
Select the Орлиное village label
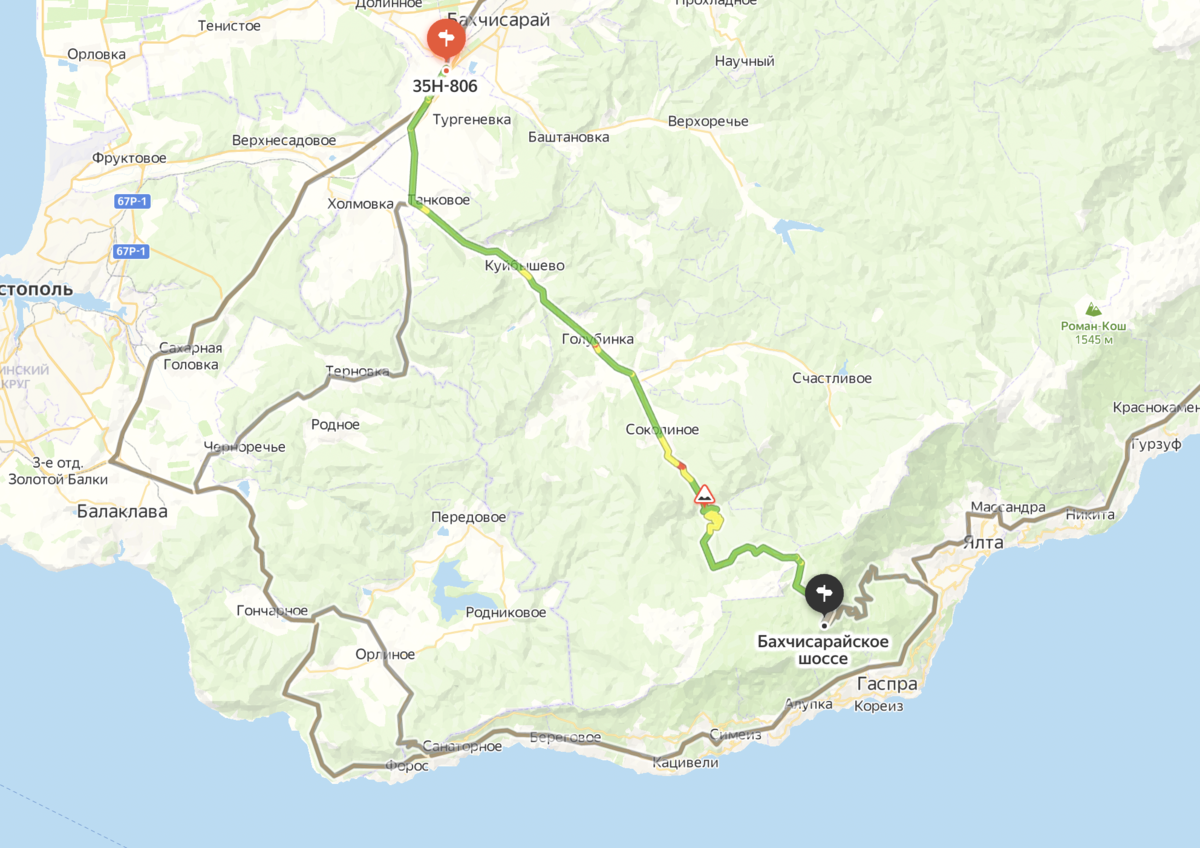[385, 654]
